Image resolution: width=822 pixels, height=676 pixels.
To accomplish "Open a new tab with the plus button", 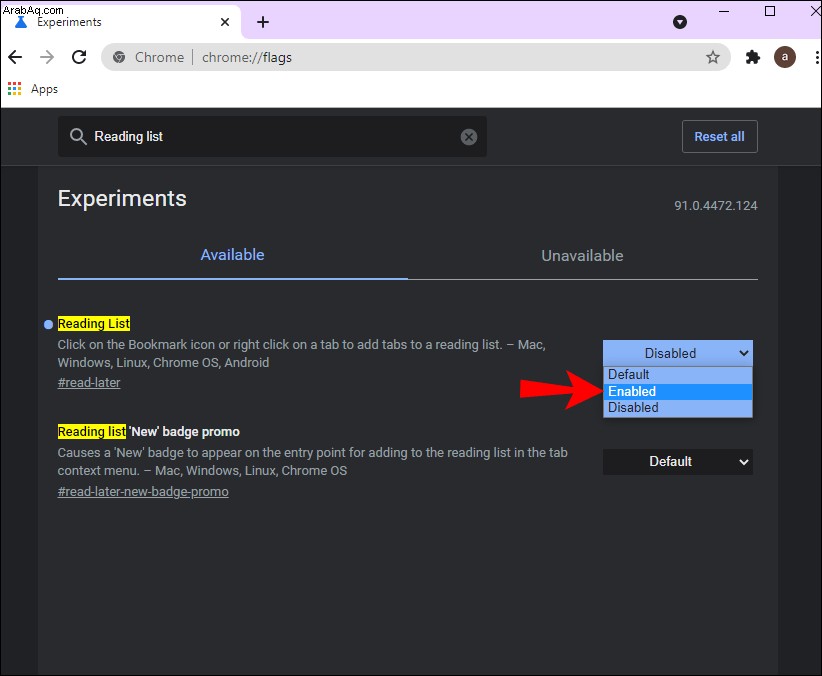I will [x=263, y=22].
